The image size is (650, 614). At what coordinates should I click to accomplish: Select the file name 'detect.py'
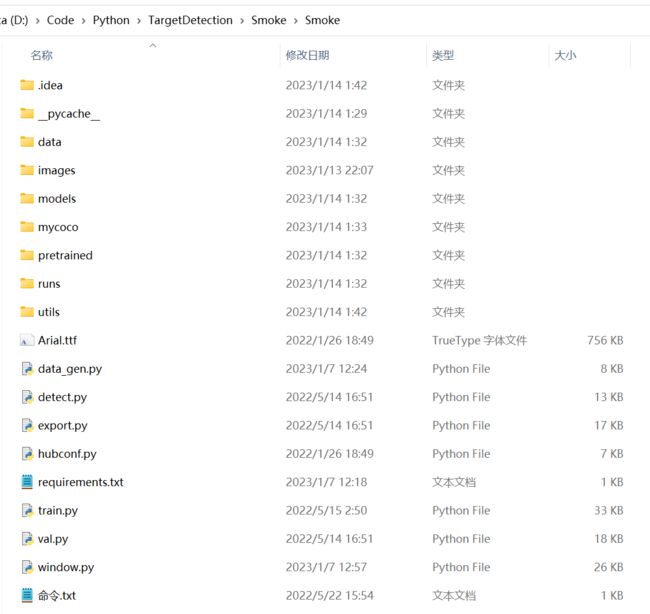coord(62,397)
